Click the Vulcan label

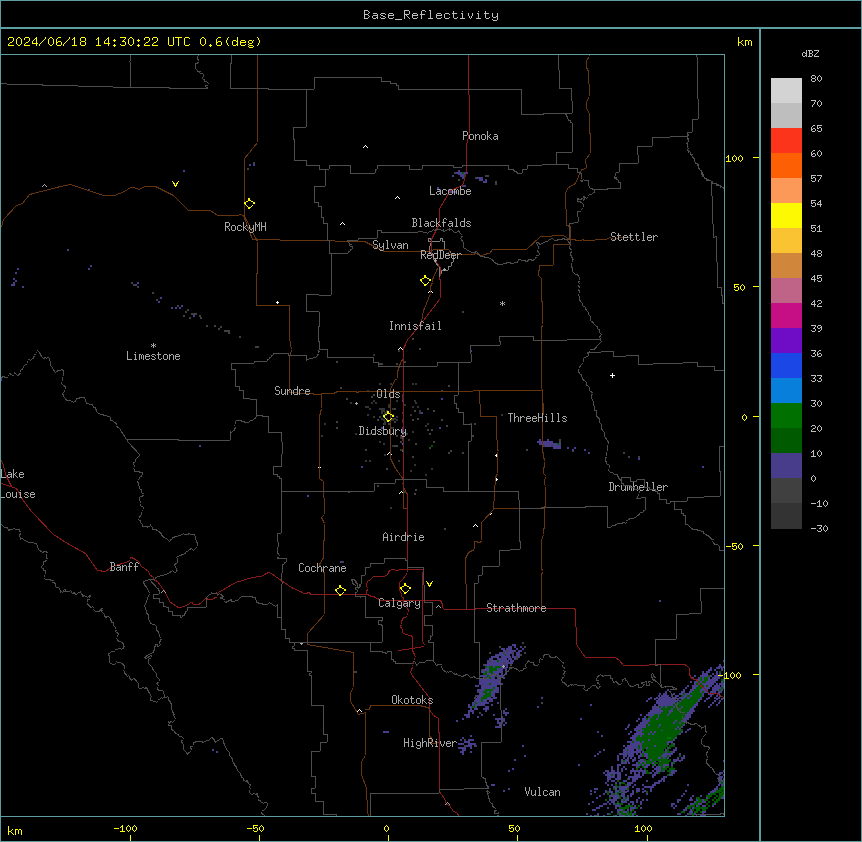[543, 792]
